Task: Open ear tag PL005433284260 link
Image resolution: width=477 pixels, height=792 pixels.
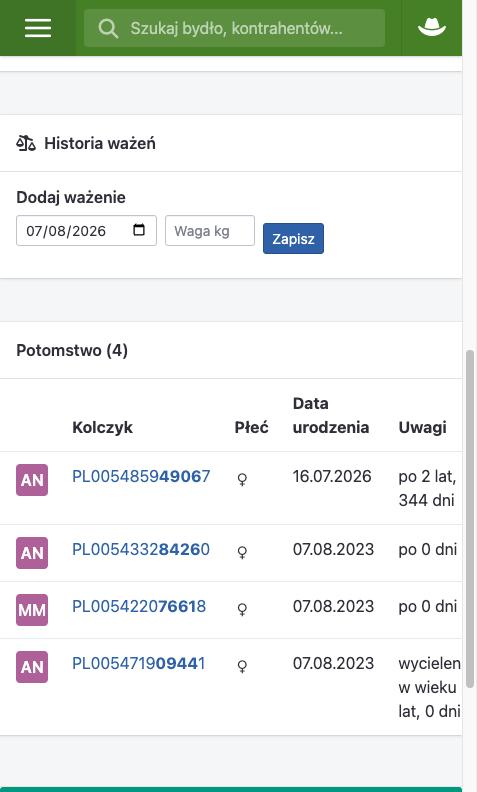Action: [x=141, y=549]
